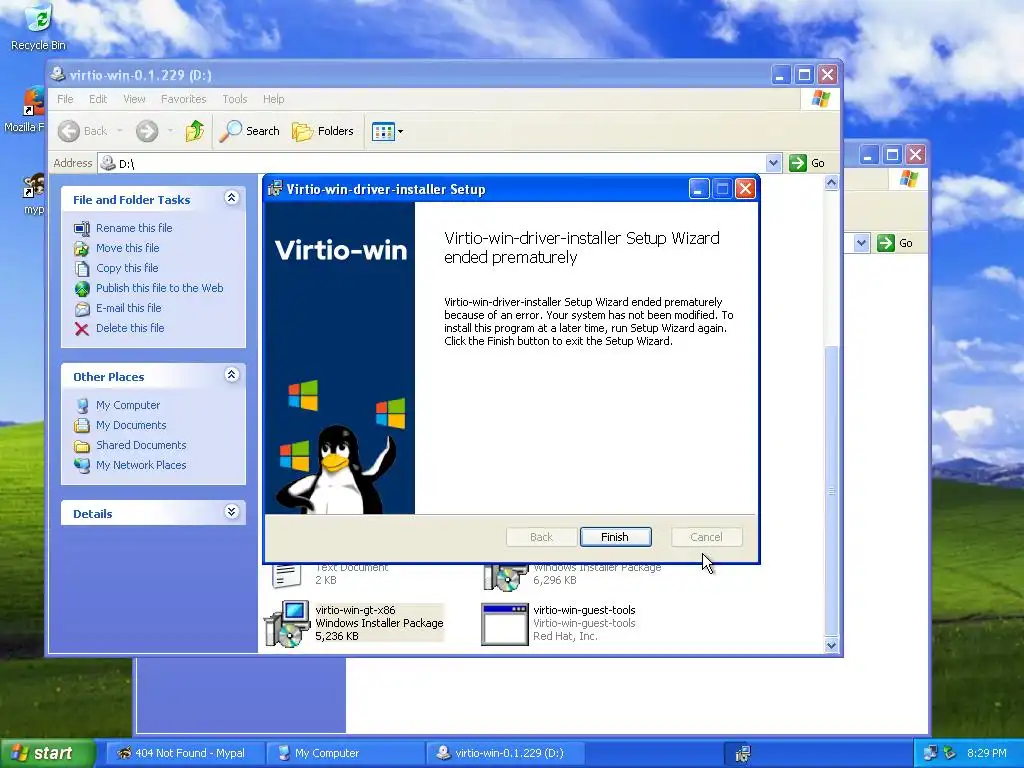This screenshot has width=1024, height=768.
Task: Click the virtio-win-gt-x86 file name
Action: [x=355, y=610]
